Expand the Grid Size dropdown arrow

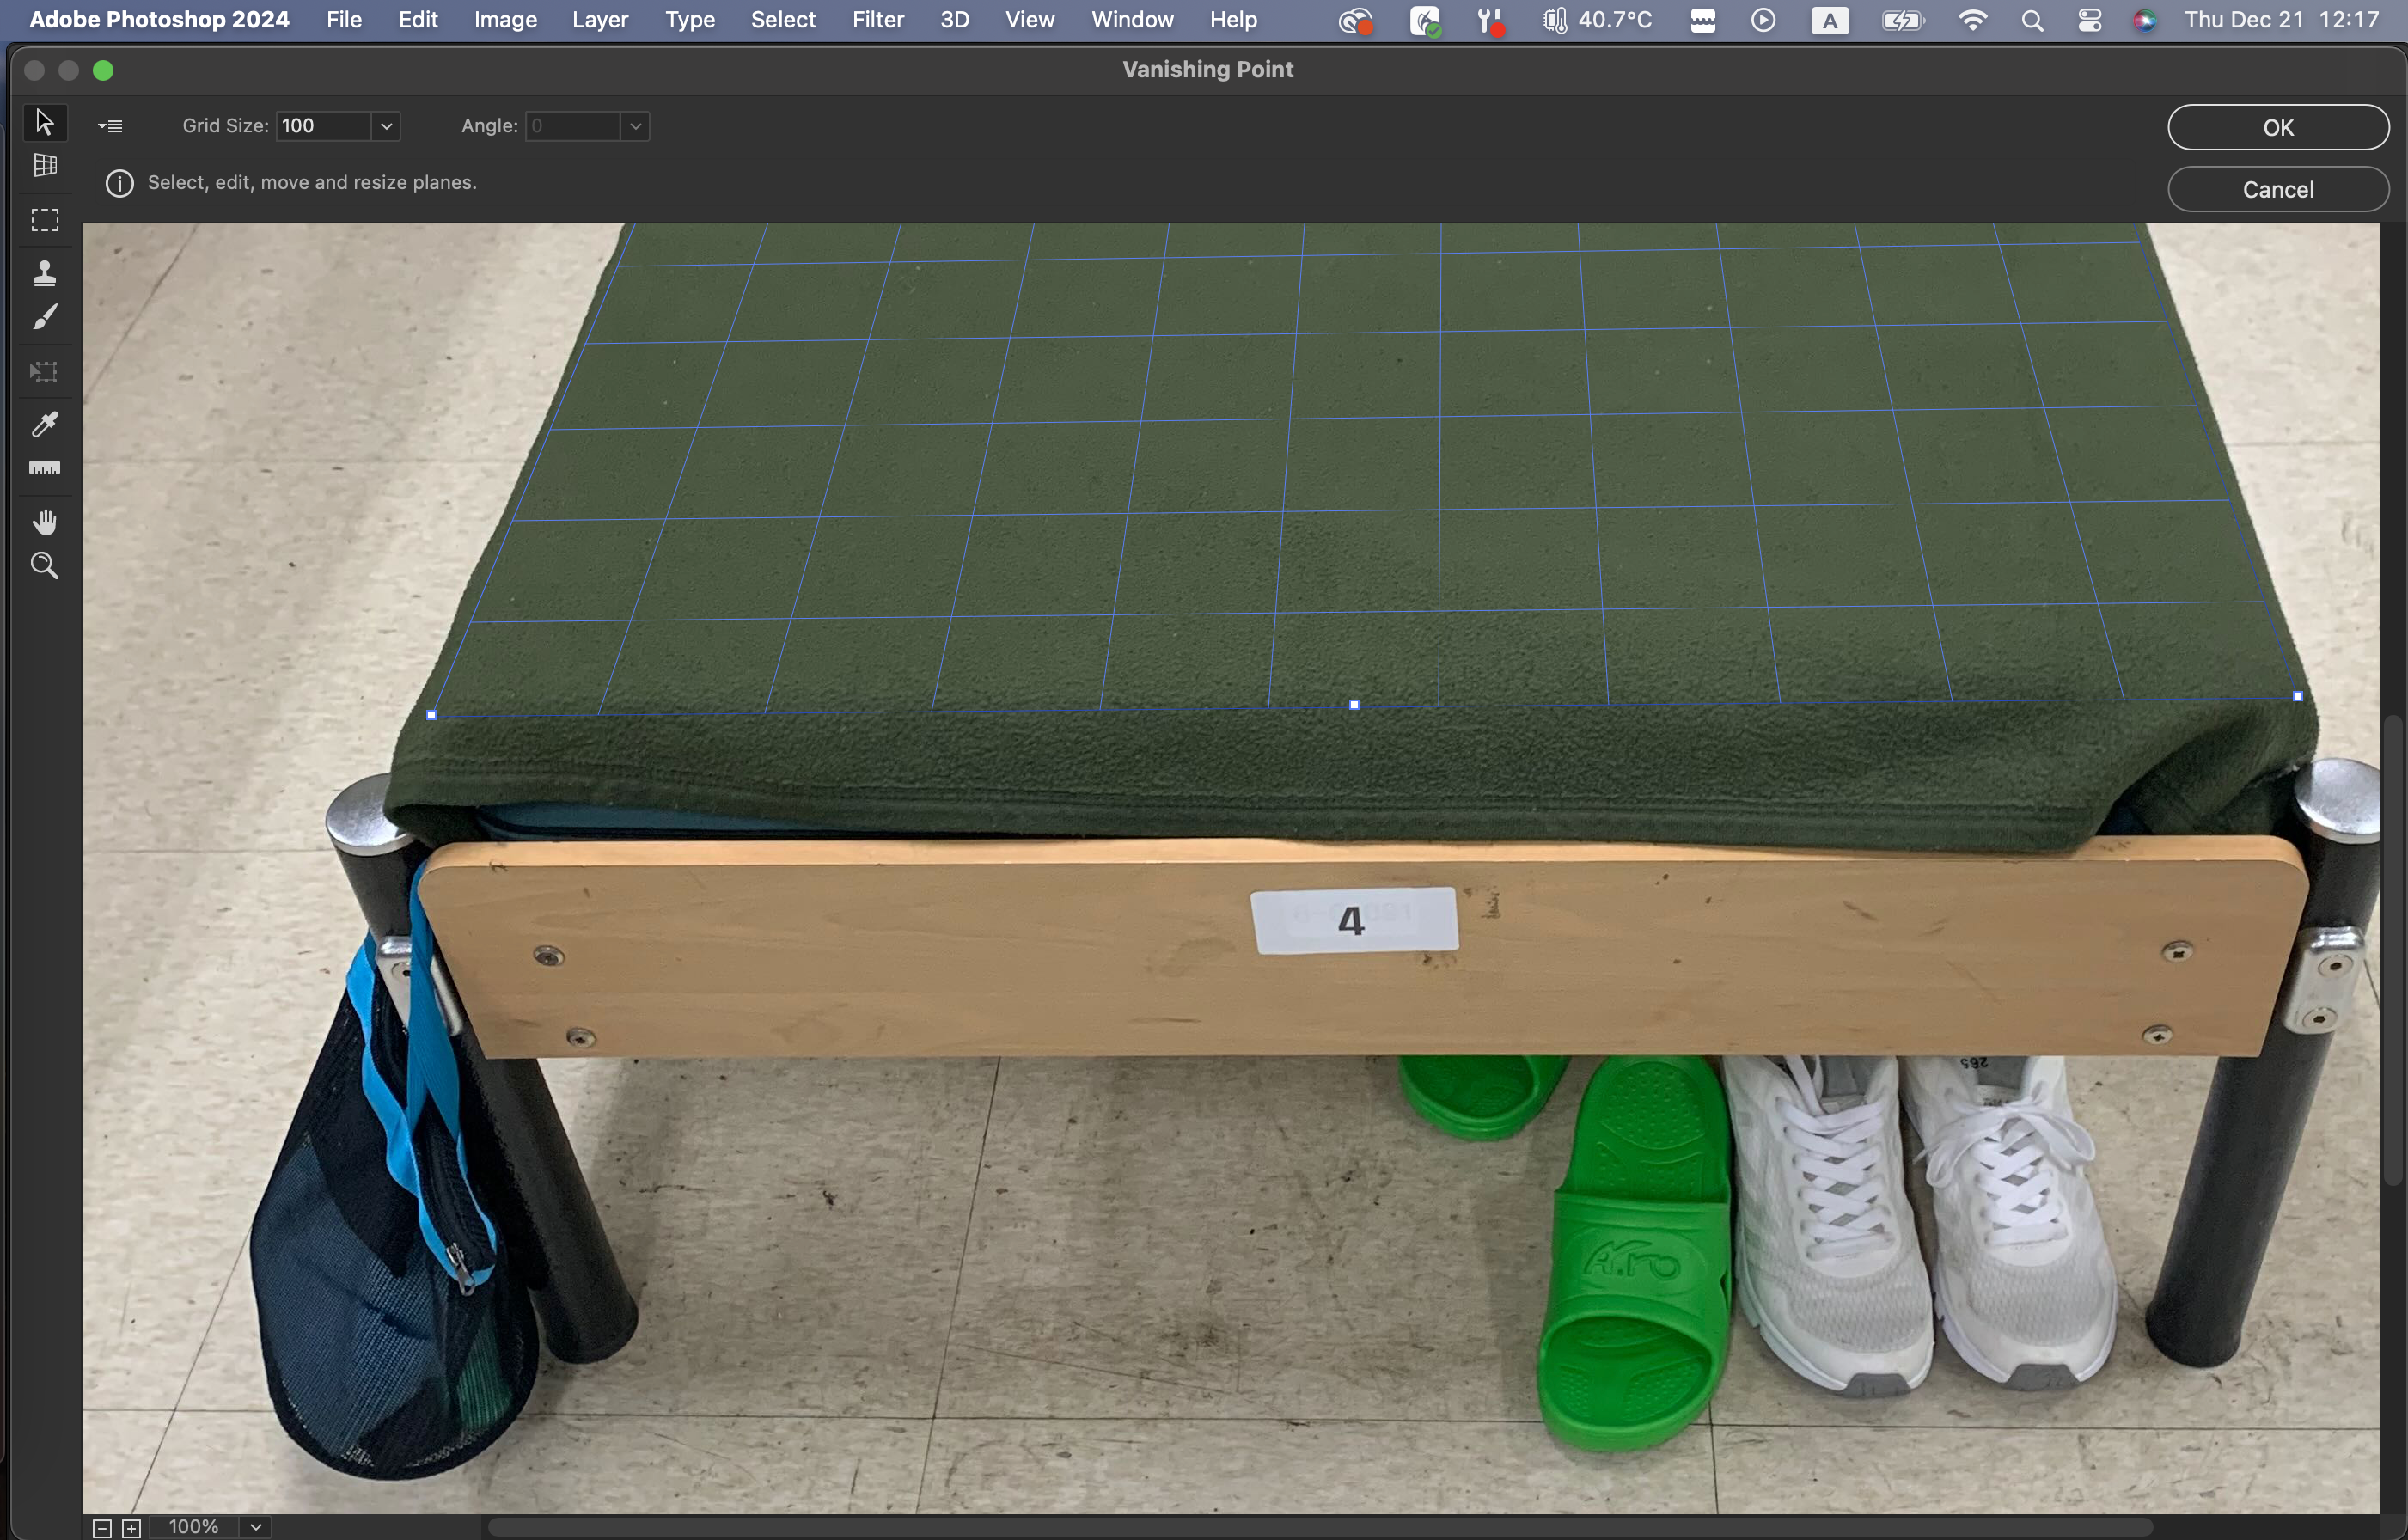click(x=386, y=126)
